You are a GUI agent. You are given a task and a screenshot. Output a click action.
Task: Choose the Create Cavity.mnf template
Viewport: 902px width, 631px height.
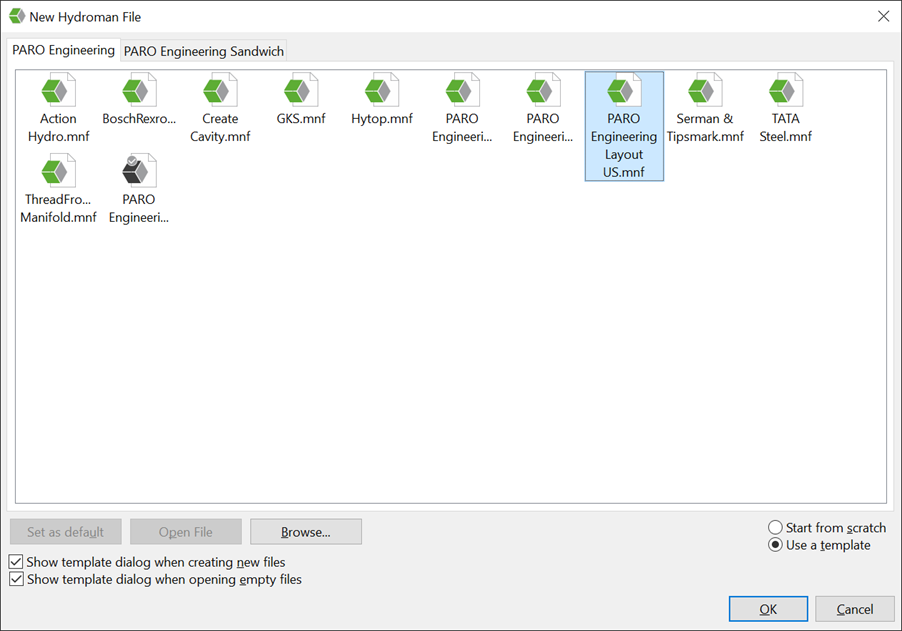tap(220, 108)
